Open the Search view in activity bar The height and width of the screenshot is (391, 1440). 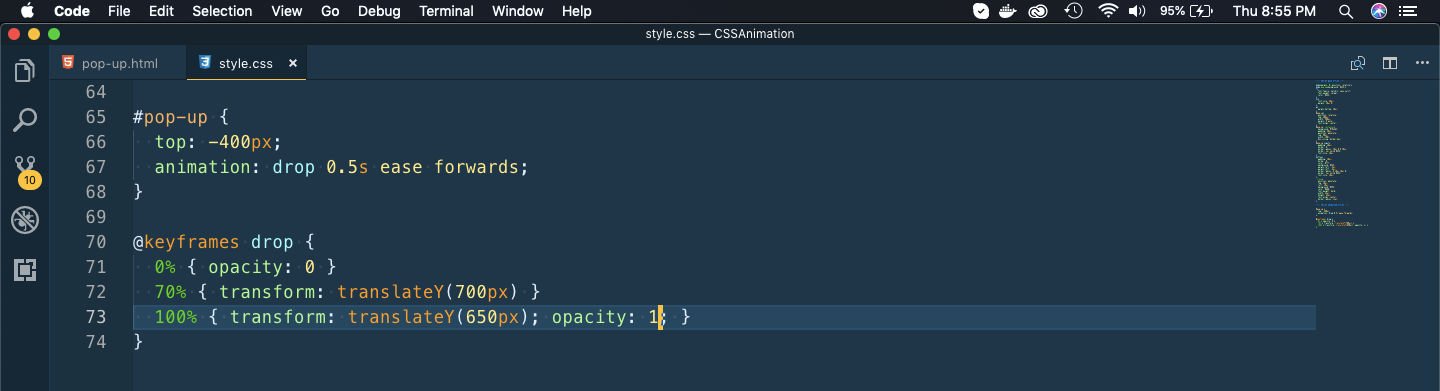[x=25, y=121]
